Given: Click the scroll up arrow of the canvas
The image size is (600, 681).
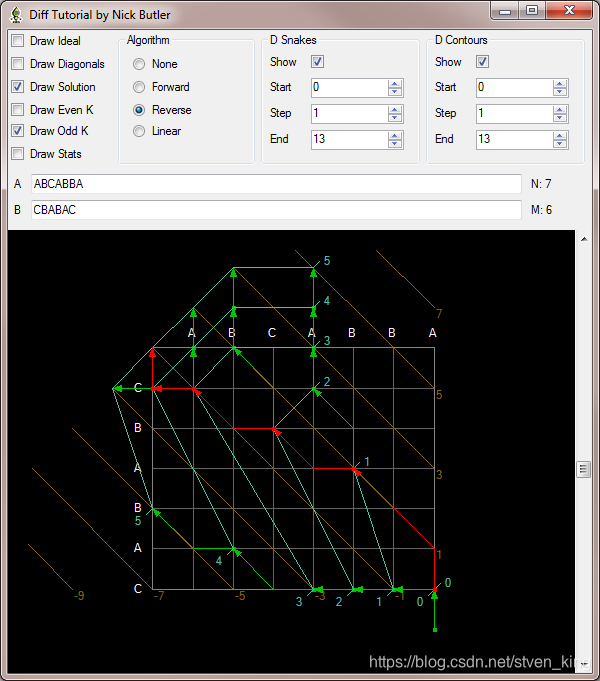Looking at the screenshot, I should pos(584,239).
